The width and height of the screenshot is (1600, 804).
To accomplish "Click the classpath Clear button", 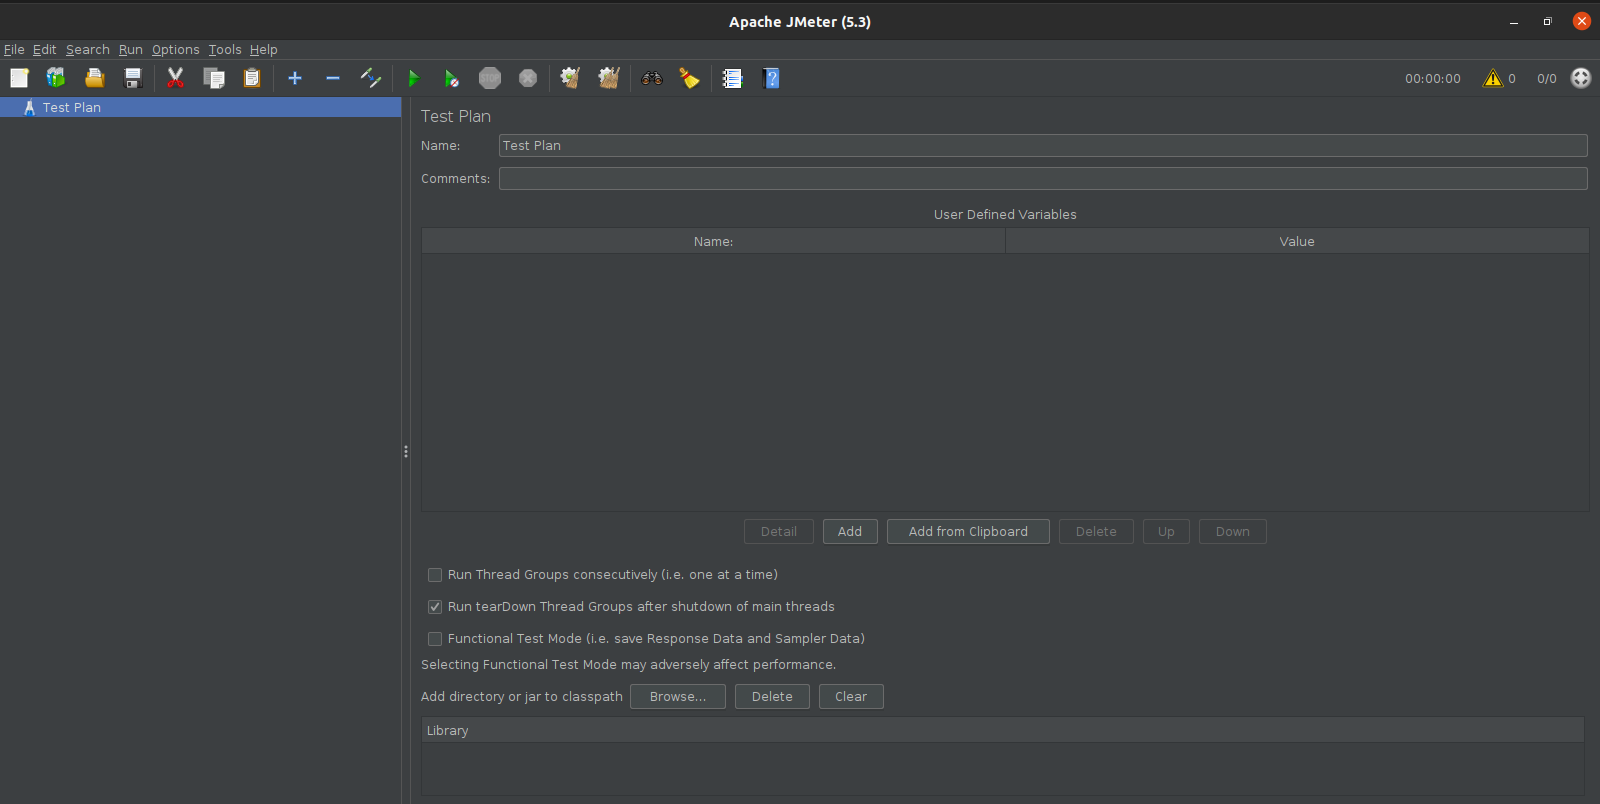I will pos(851,697).
